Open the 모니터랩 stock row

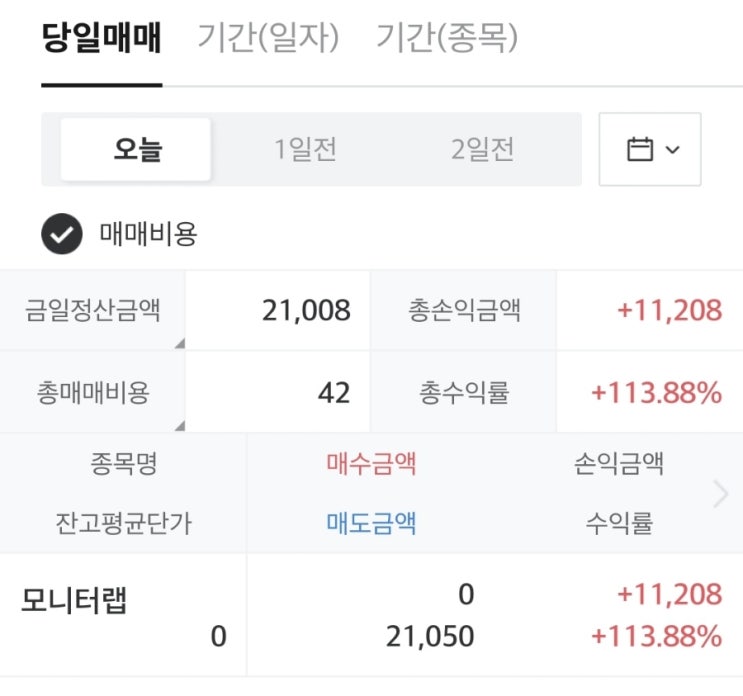(x=75, y=602)
